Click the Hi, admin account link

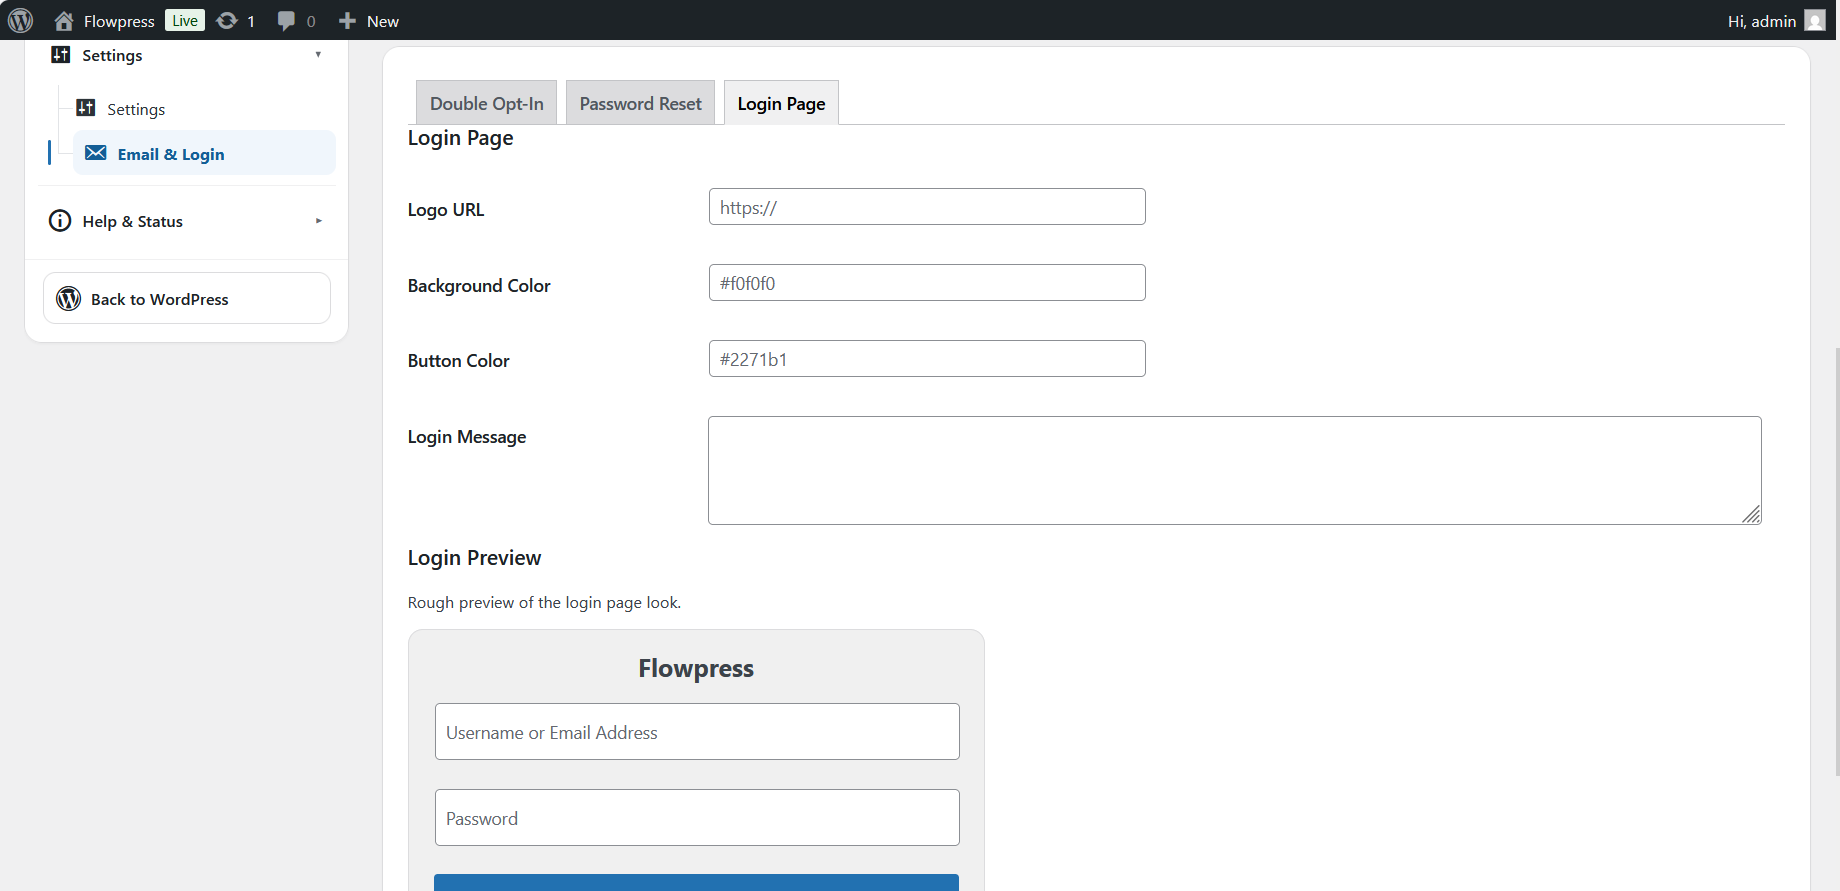tap(1761, 21)
